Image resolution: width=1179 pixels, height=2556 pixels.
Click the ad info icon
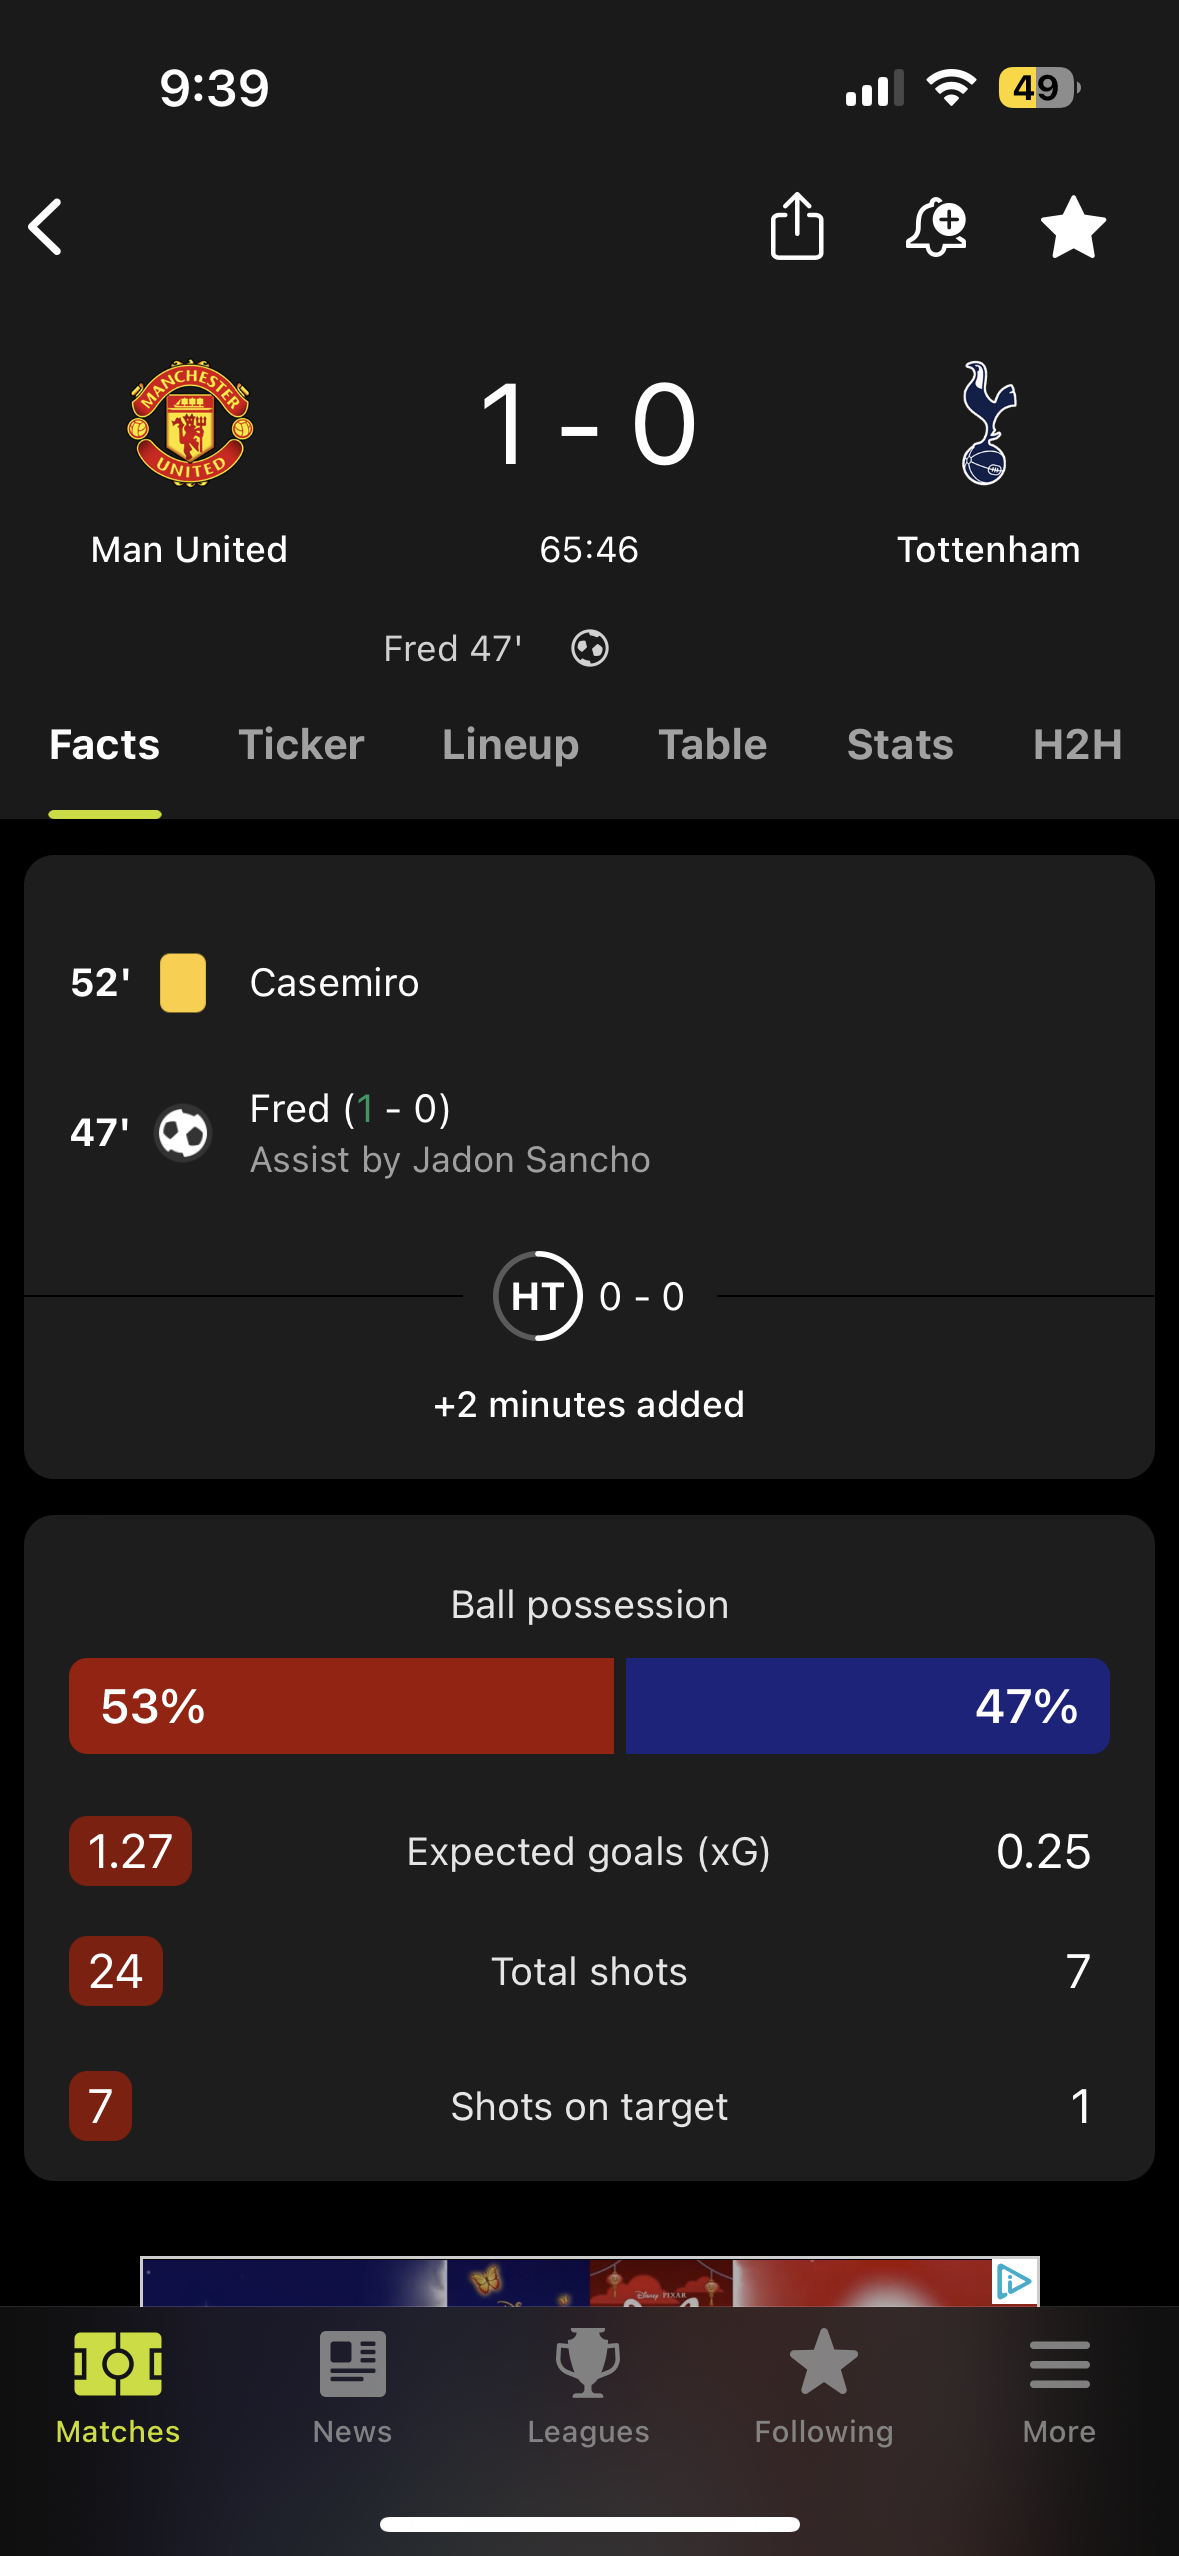(1012, 2281)
